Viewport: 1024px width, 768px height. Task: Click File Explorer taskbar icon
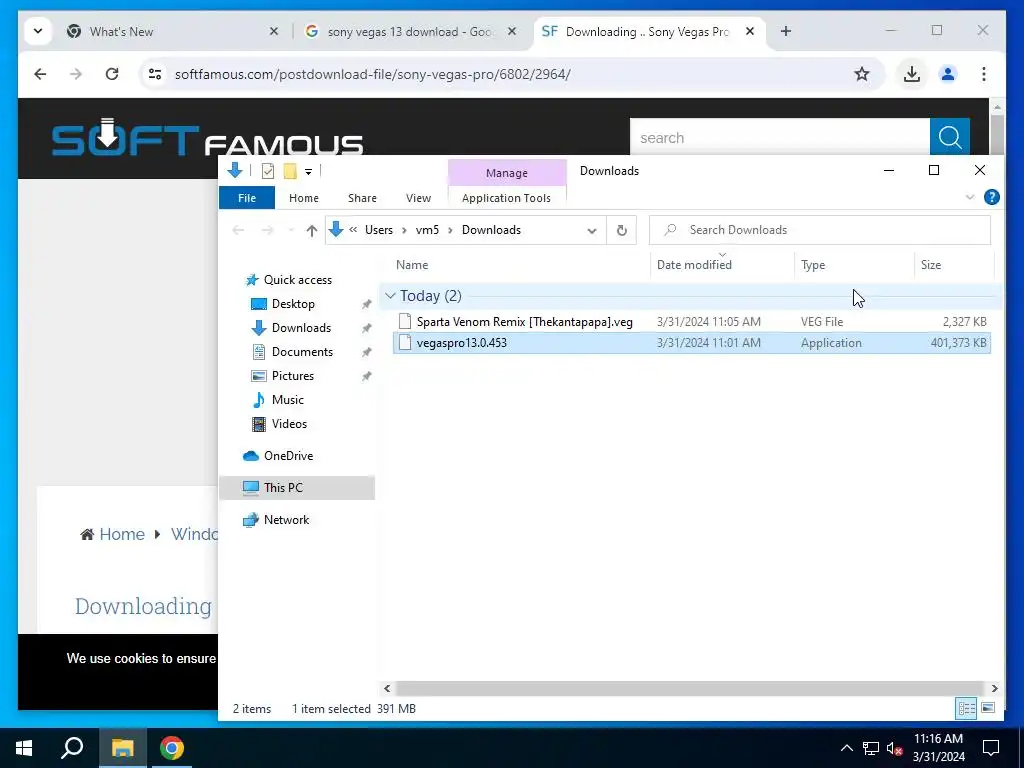[122, 748]
